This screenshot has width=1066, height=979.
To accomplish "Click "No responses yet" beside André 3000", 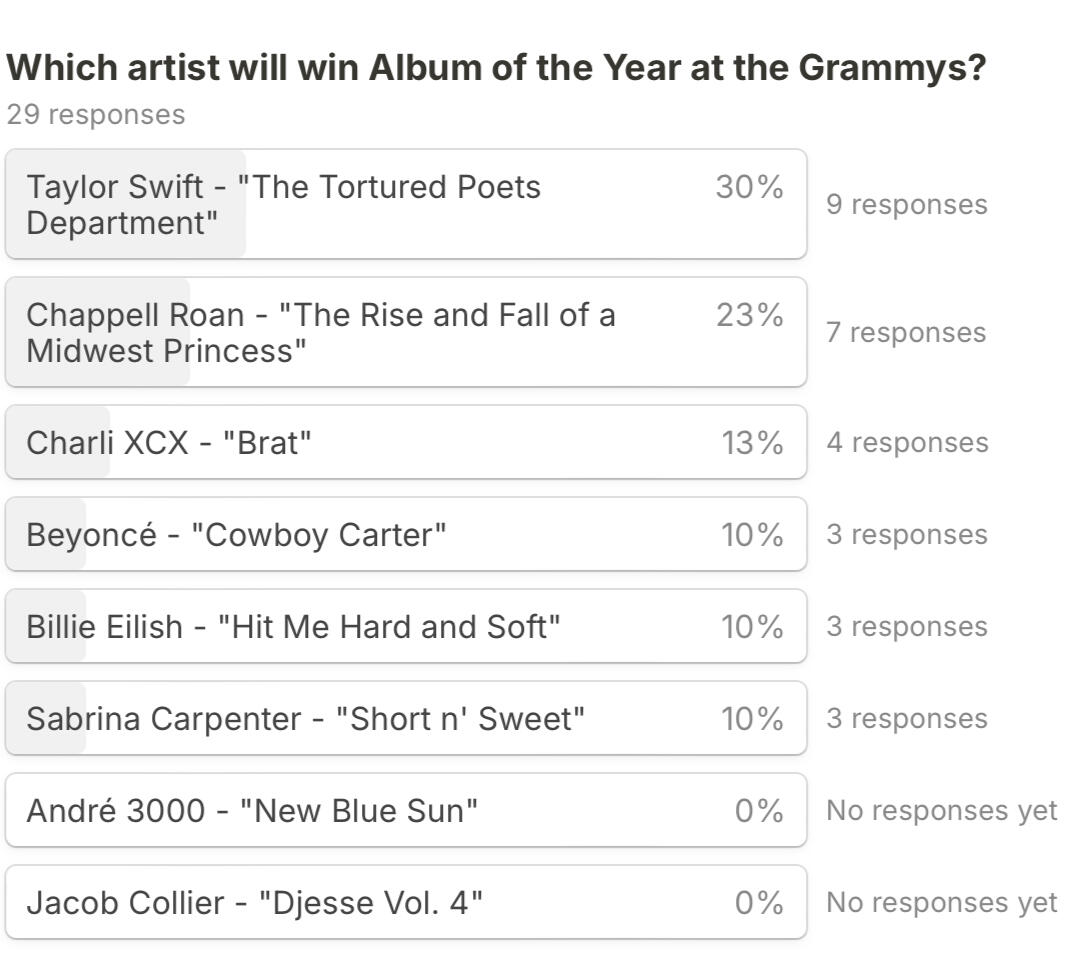I will (x=941, y=811).
